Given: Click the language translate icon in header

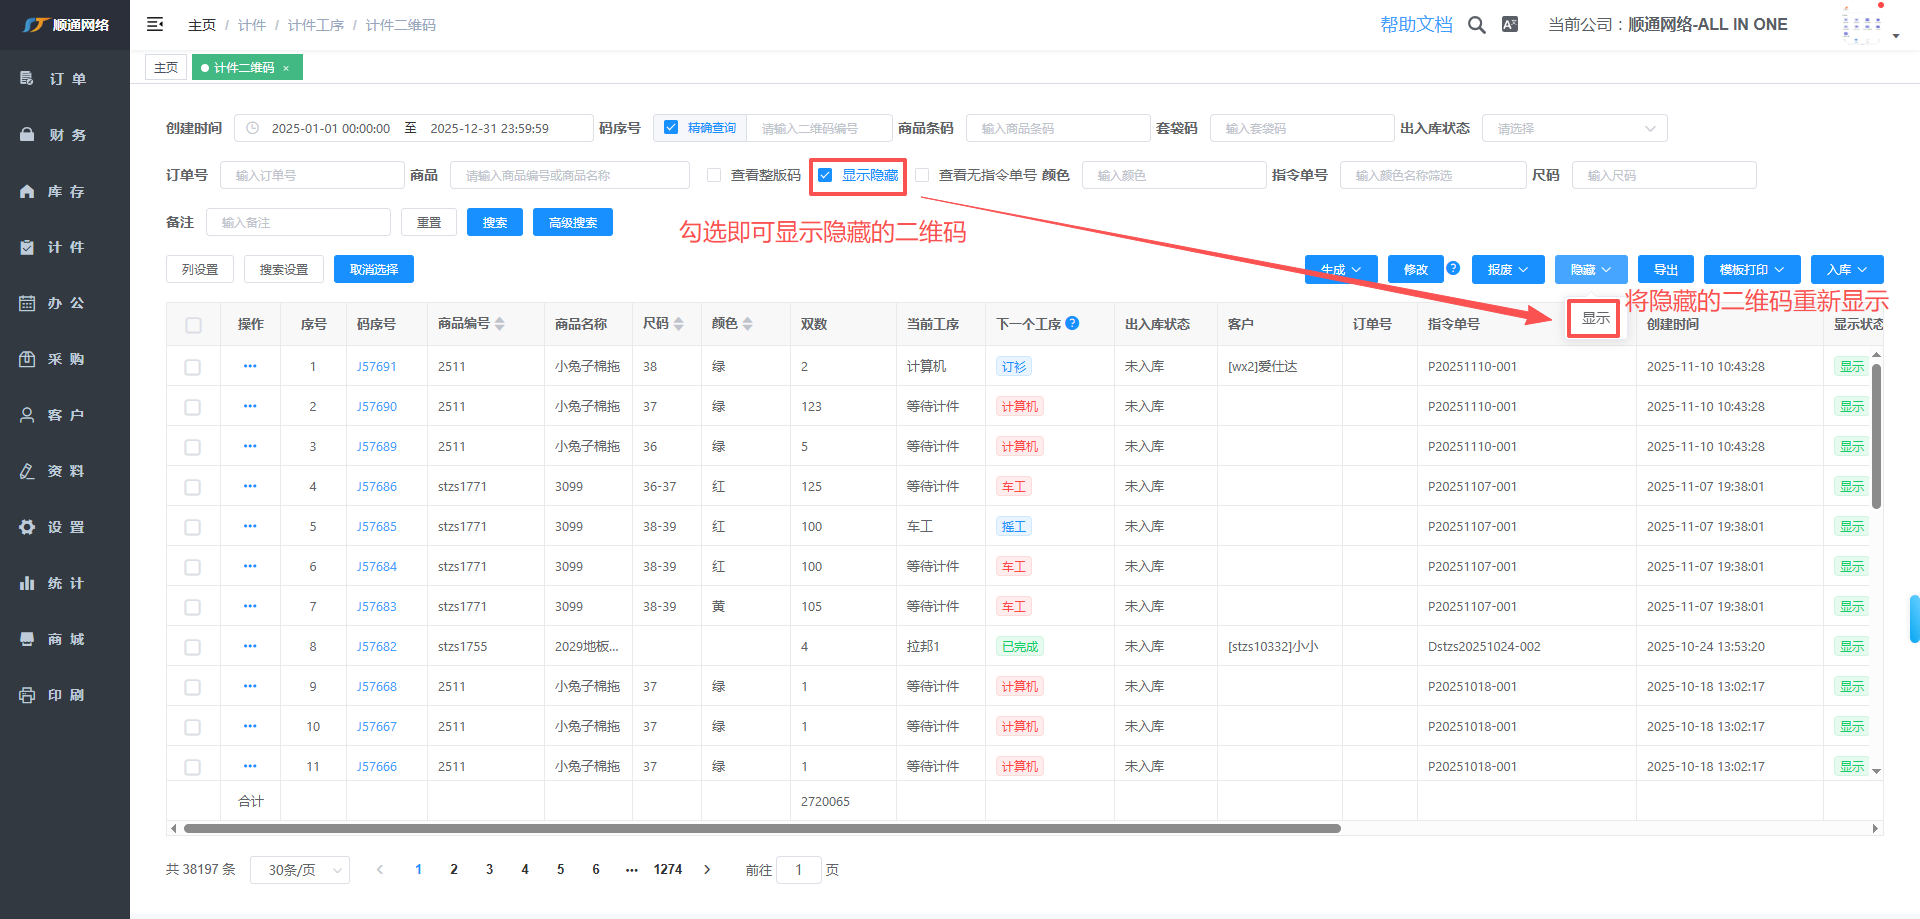Looking at the screenshot, I should click(x=1510, y=25).
